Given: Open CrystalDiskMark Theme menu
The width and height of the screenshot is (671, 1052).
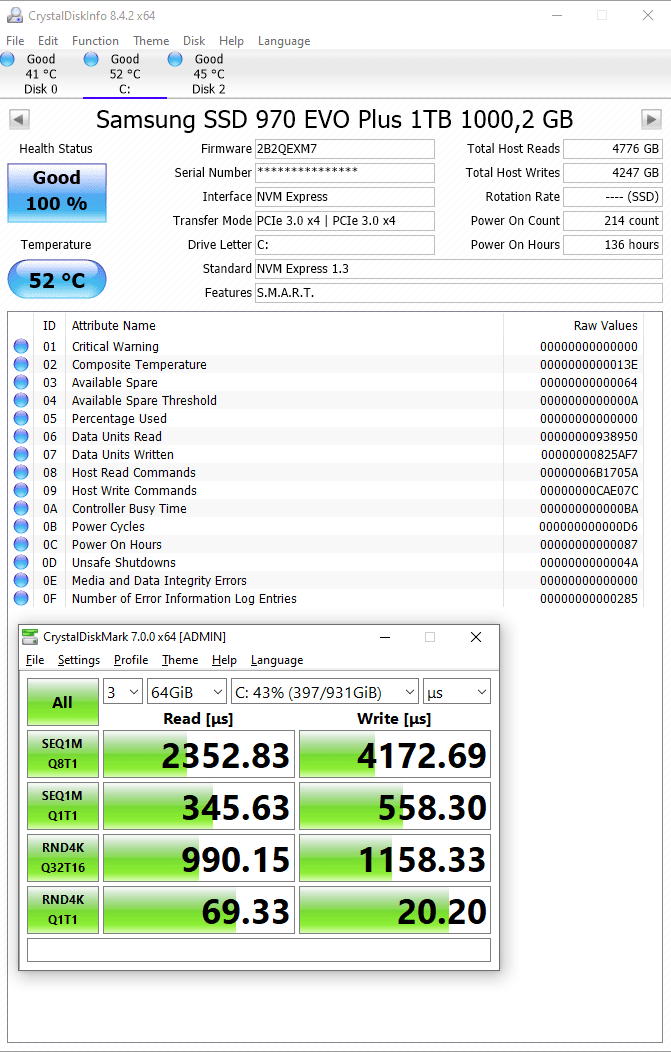Looking at the screenshot, I should (180, 660).
